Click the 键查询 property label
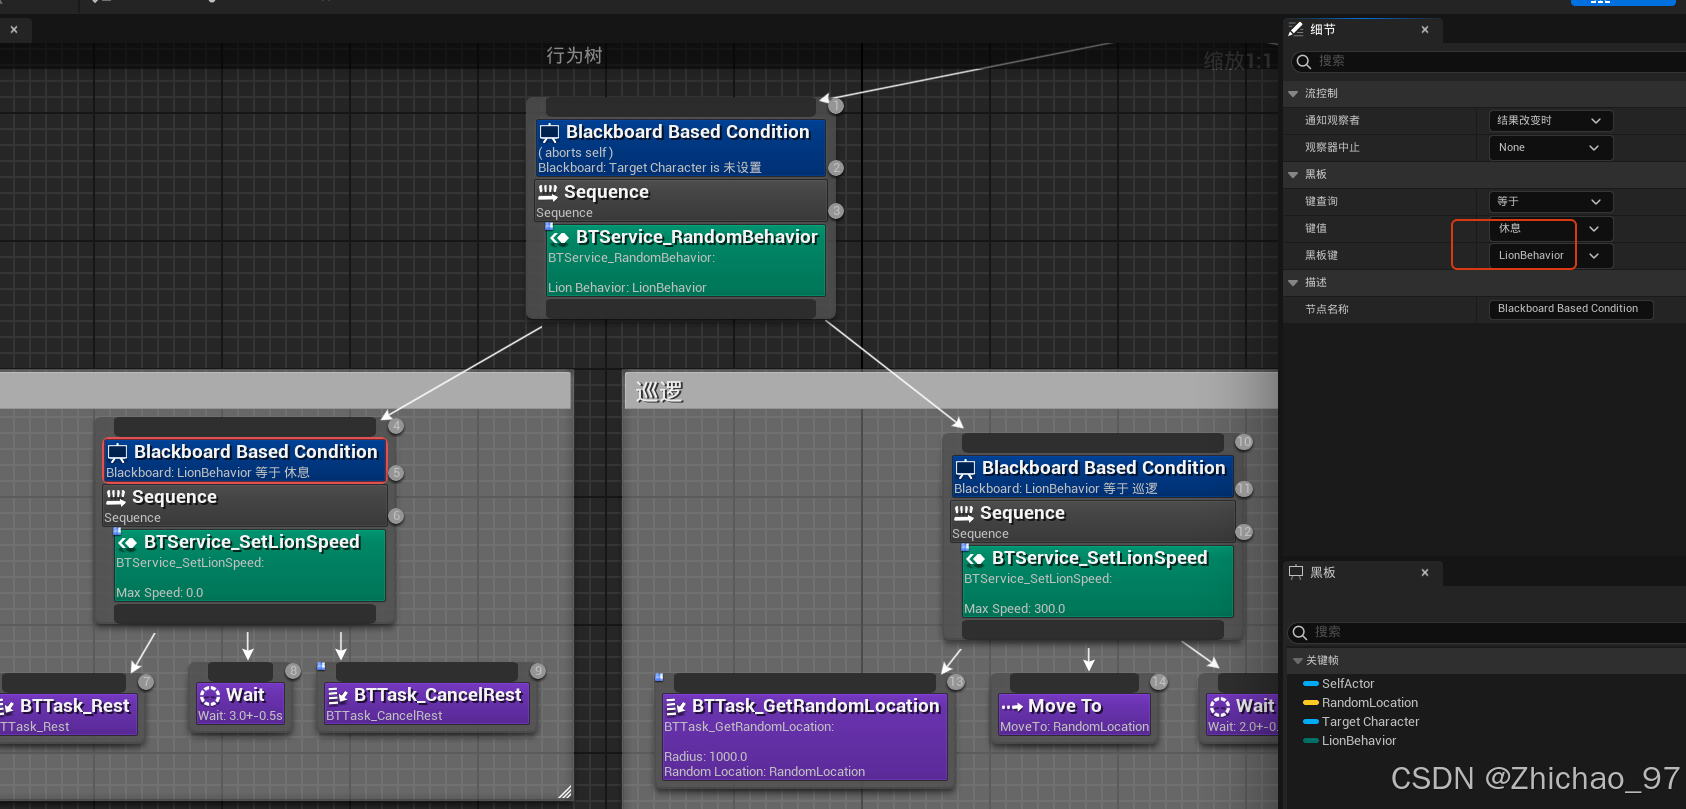1686x809 pixels. click(1321, 202)
